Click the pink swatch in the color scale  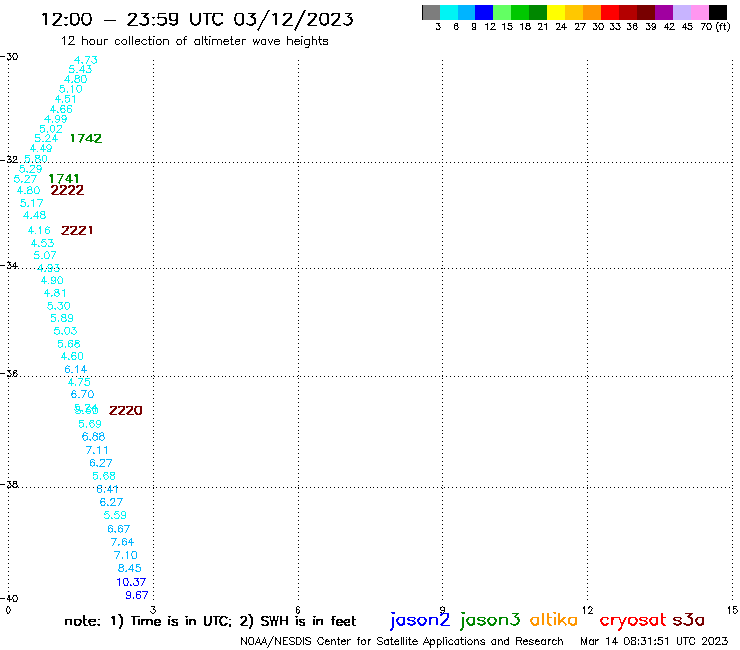click(700, 12)
